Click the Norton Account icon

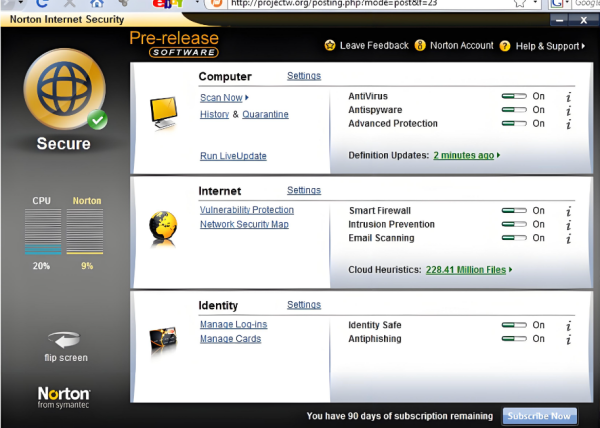tap(420, 46)
